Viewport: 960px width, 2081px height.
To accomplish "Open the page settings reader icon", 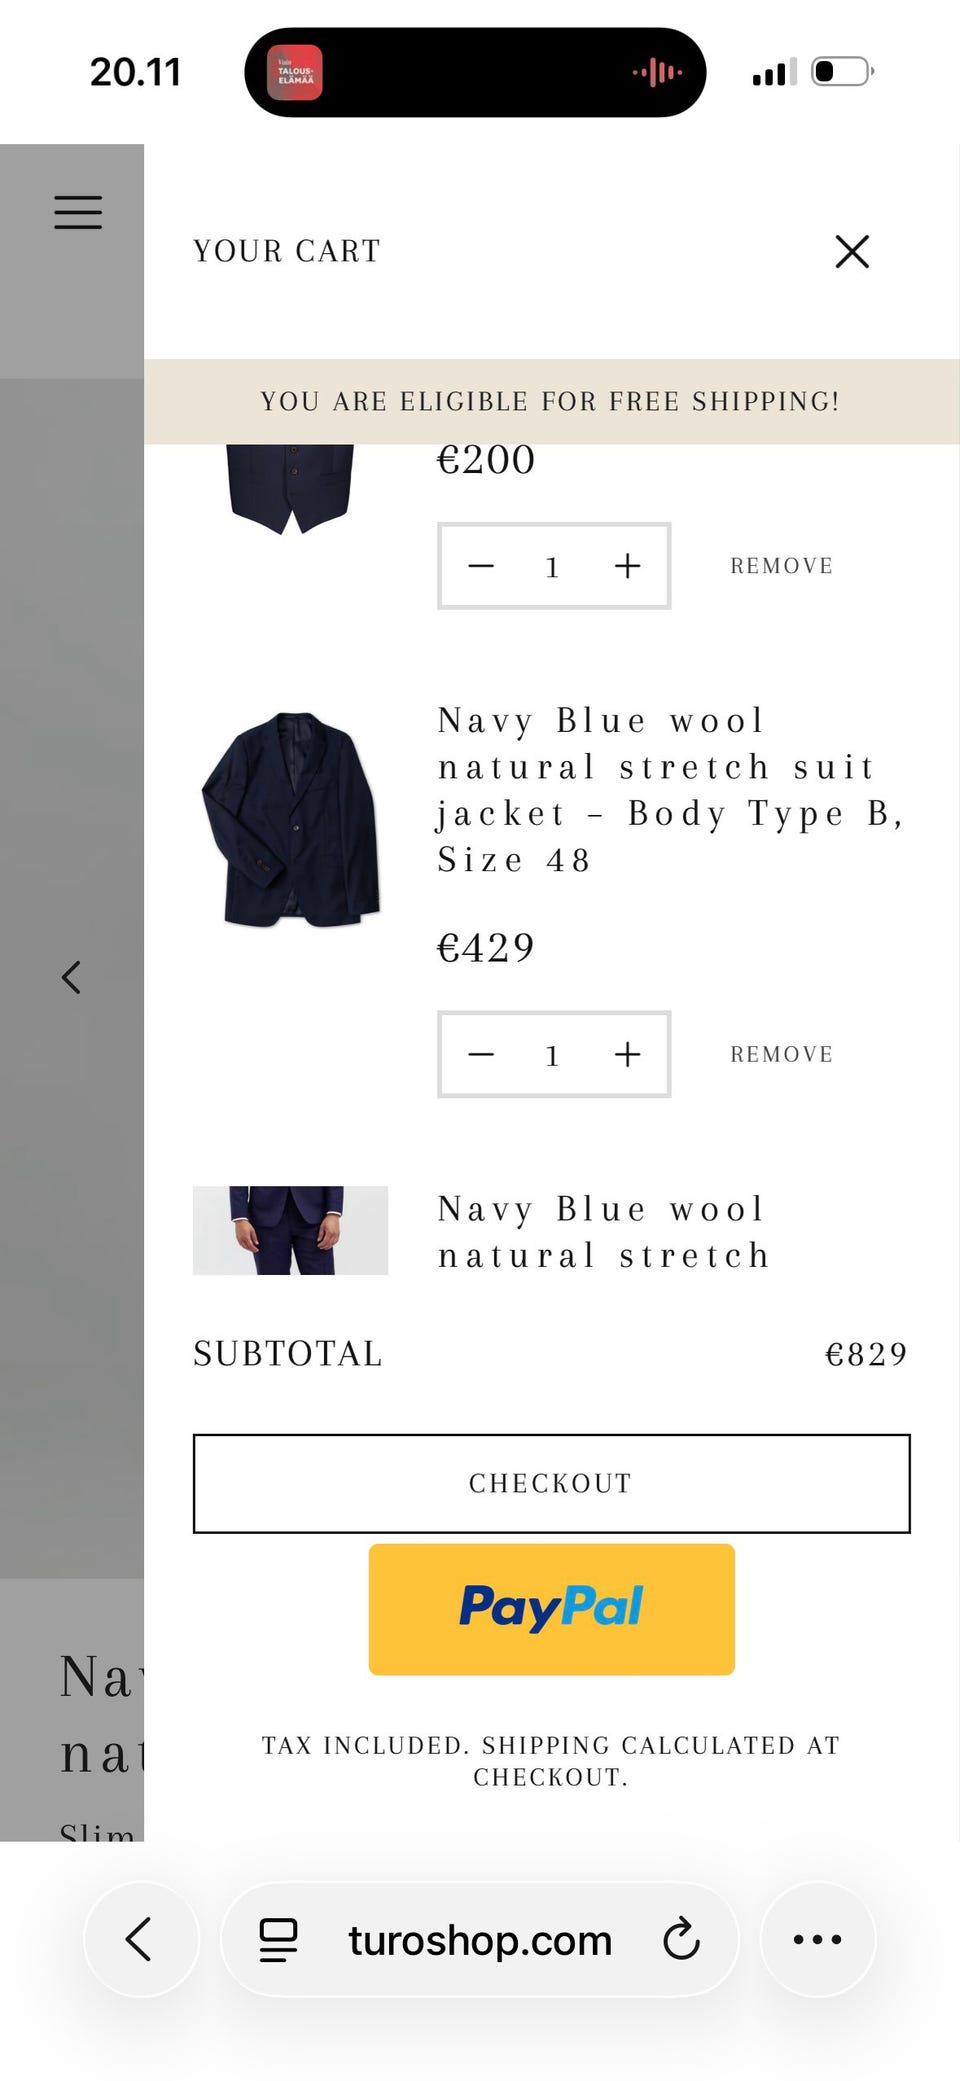I will click(278, 1940).
